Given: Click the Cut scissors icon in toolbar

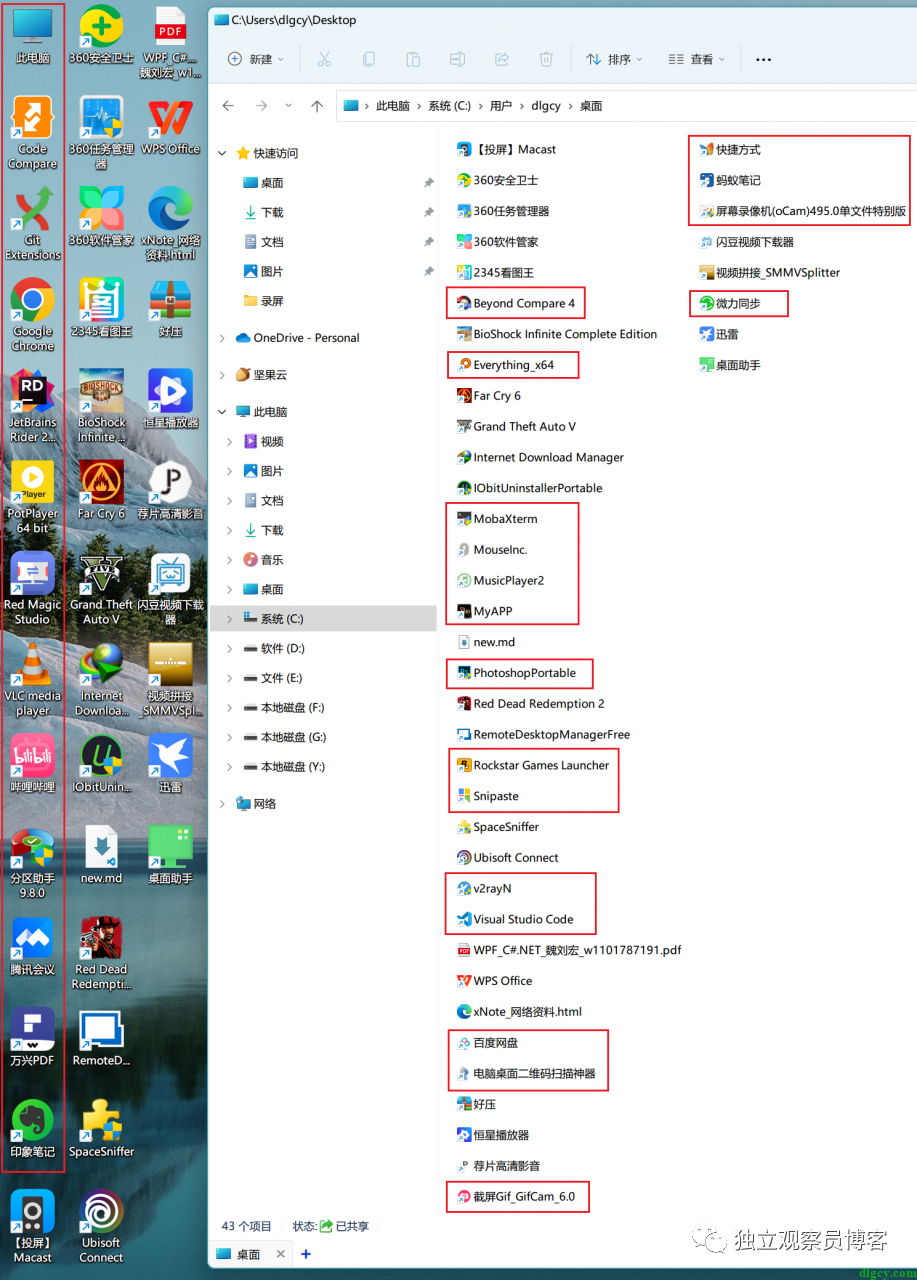Looking at the screenshot, I should (324, 59).
